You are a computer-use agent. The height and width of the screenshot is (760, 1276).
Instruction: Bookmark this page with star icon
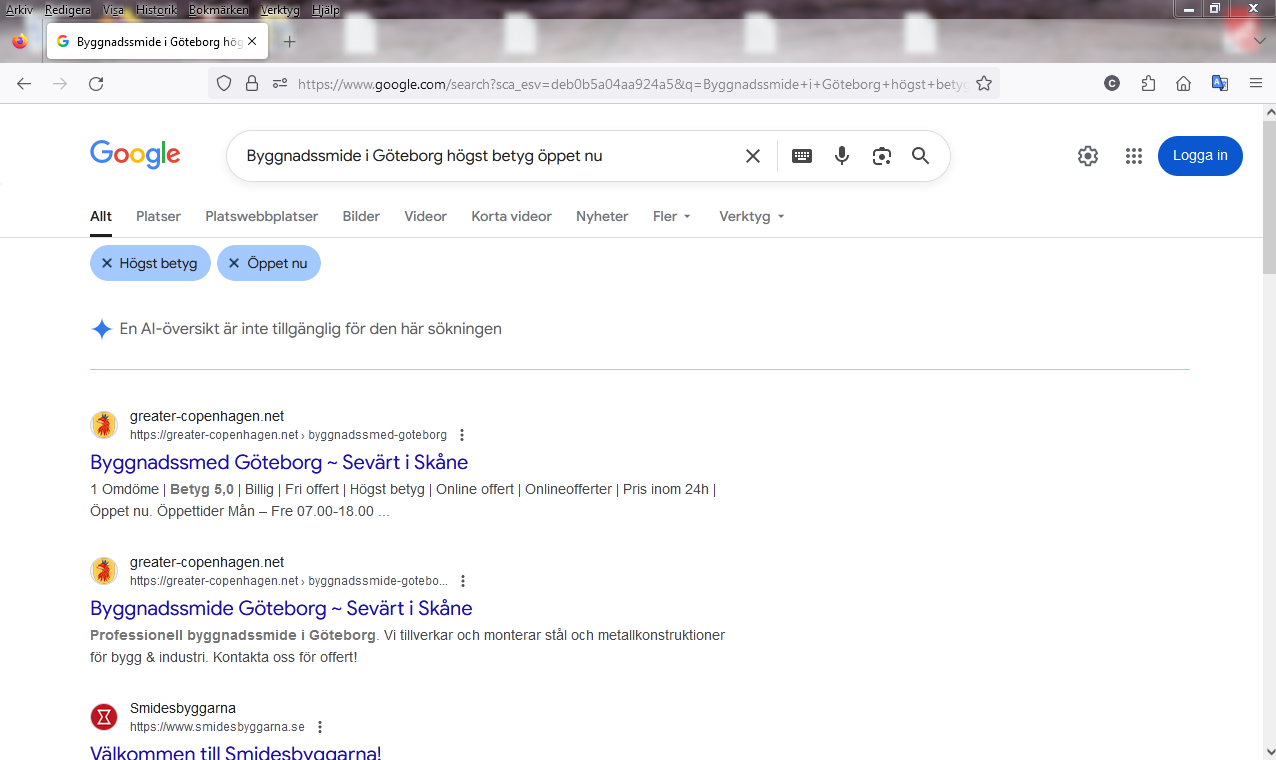tap(984, 84)
